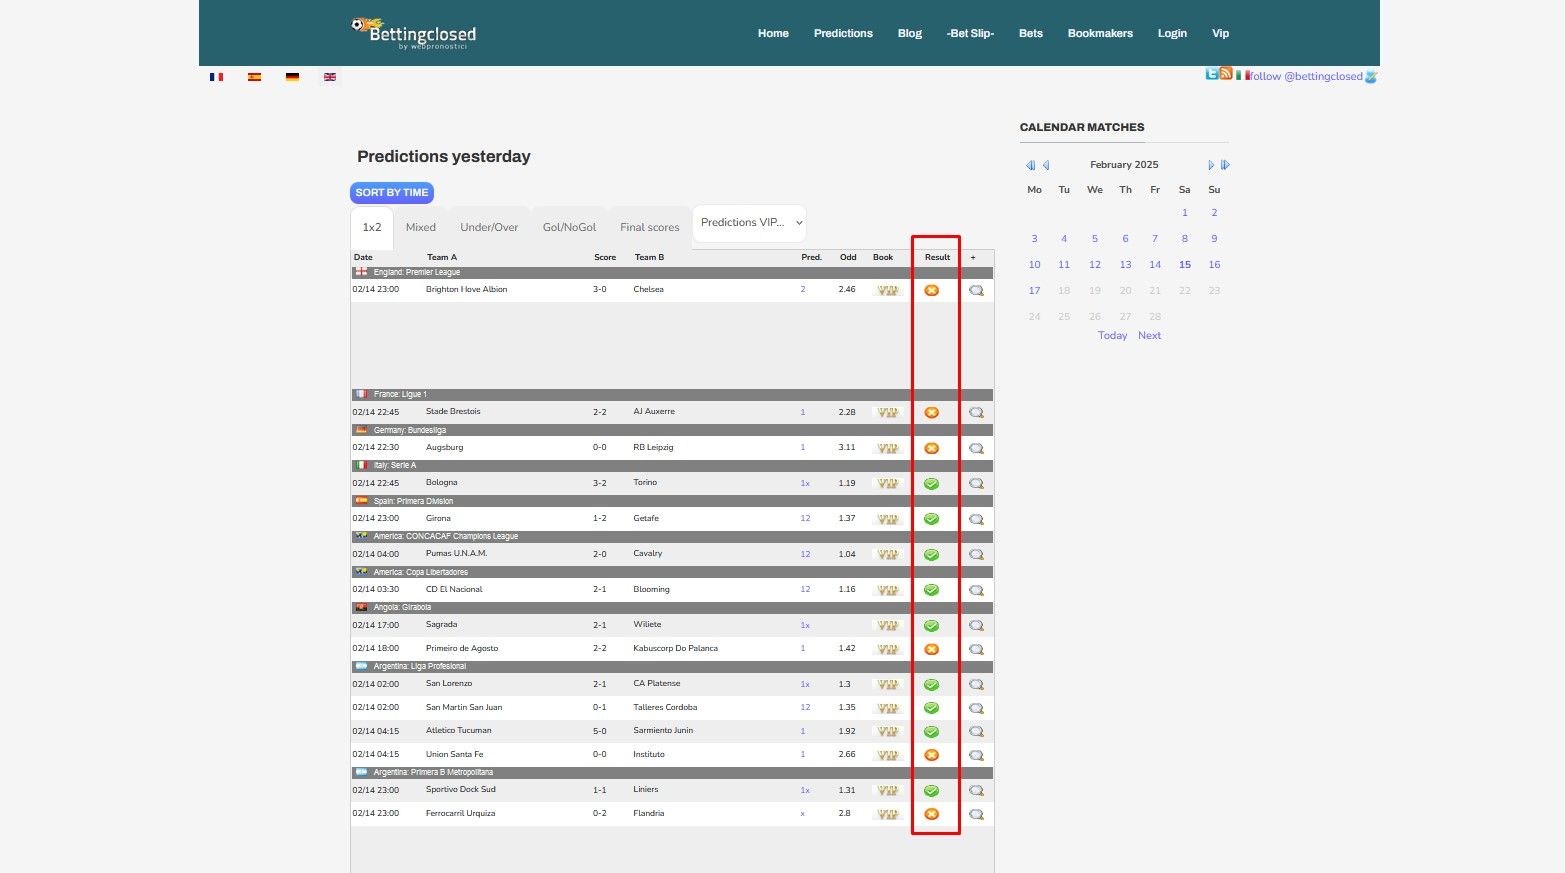
Task: Open Blog in the top navigation
Action: 910,33
